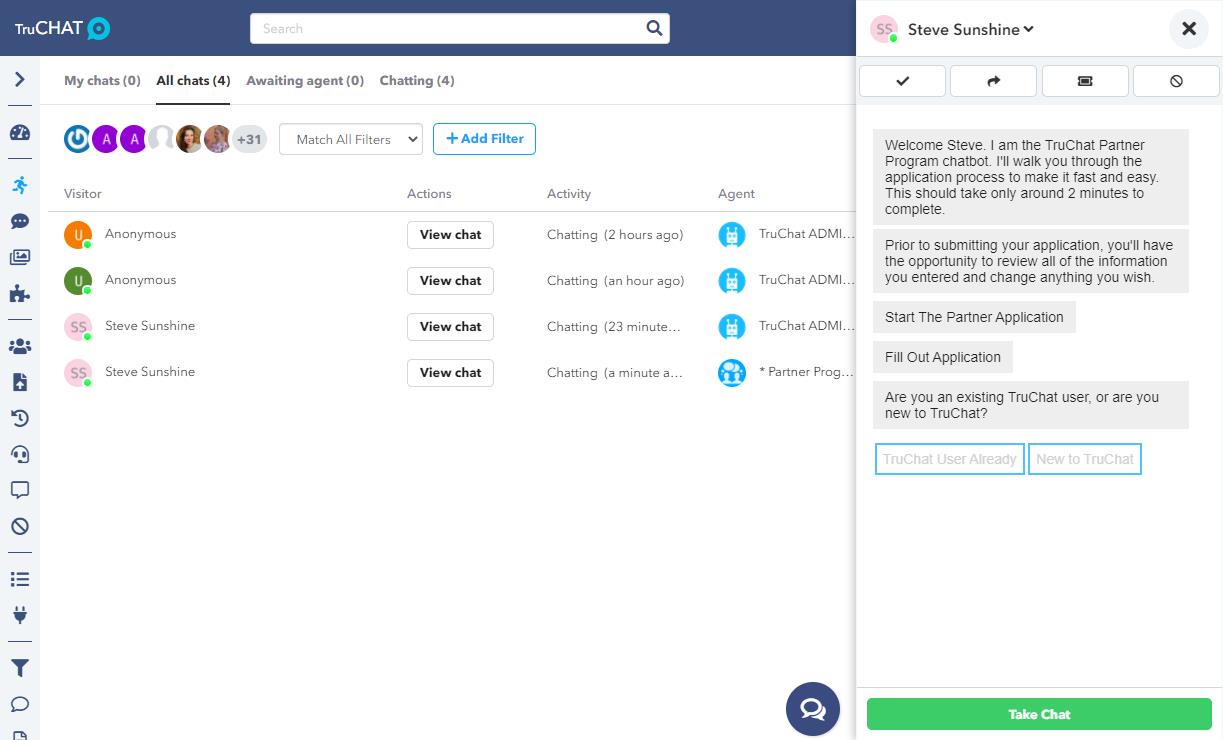Open the file upload sidebar icon
Viewport: 1223px width, 740px height.
(19, 382)
